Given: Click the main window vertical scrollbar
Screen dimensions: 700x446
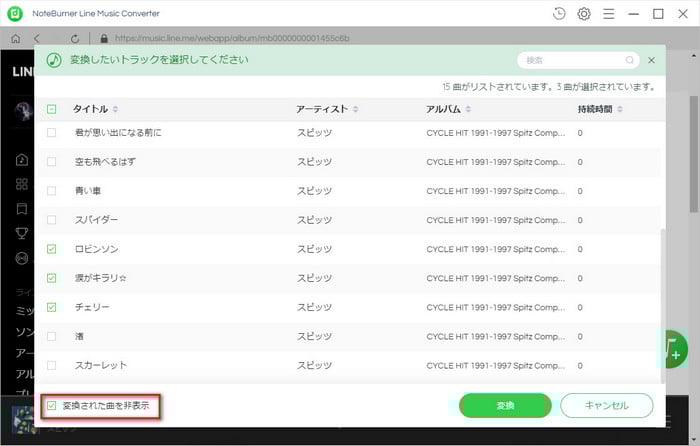Looking at the screenshot, I should (694, 154).
